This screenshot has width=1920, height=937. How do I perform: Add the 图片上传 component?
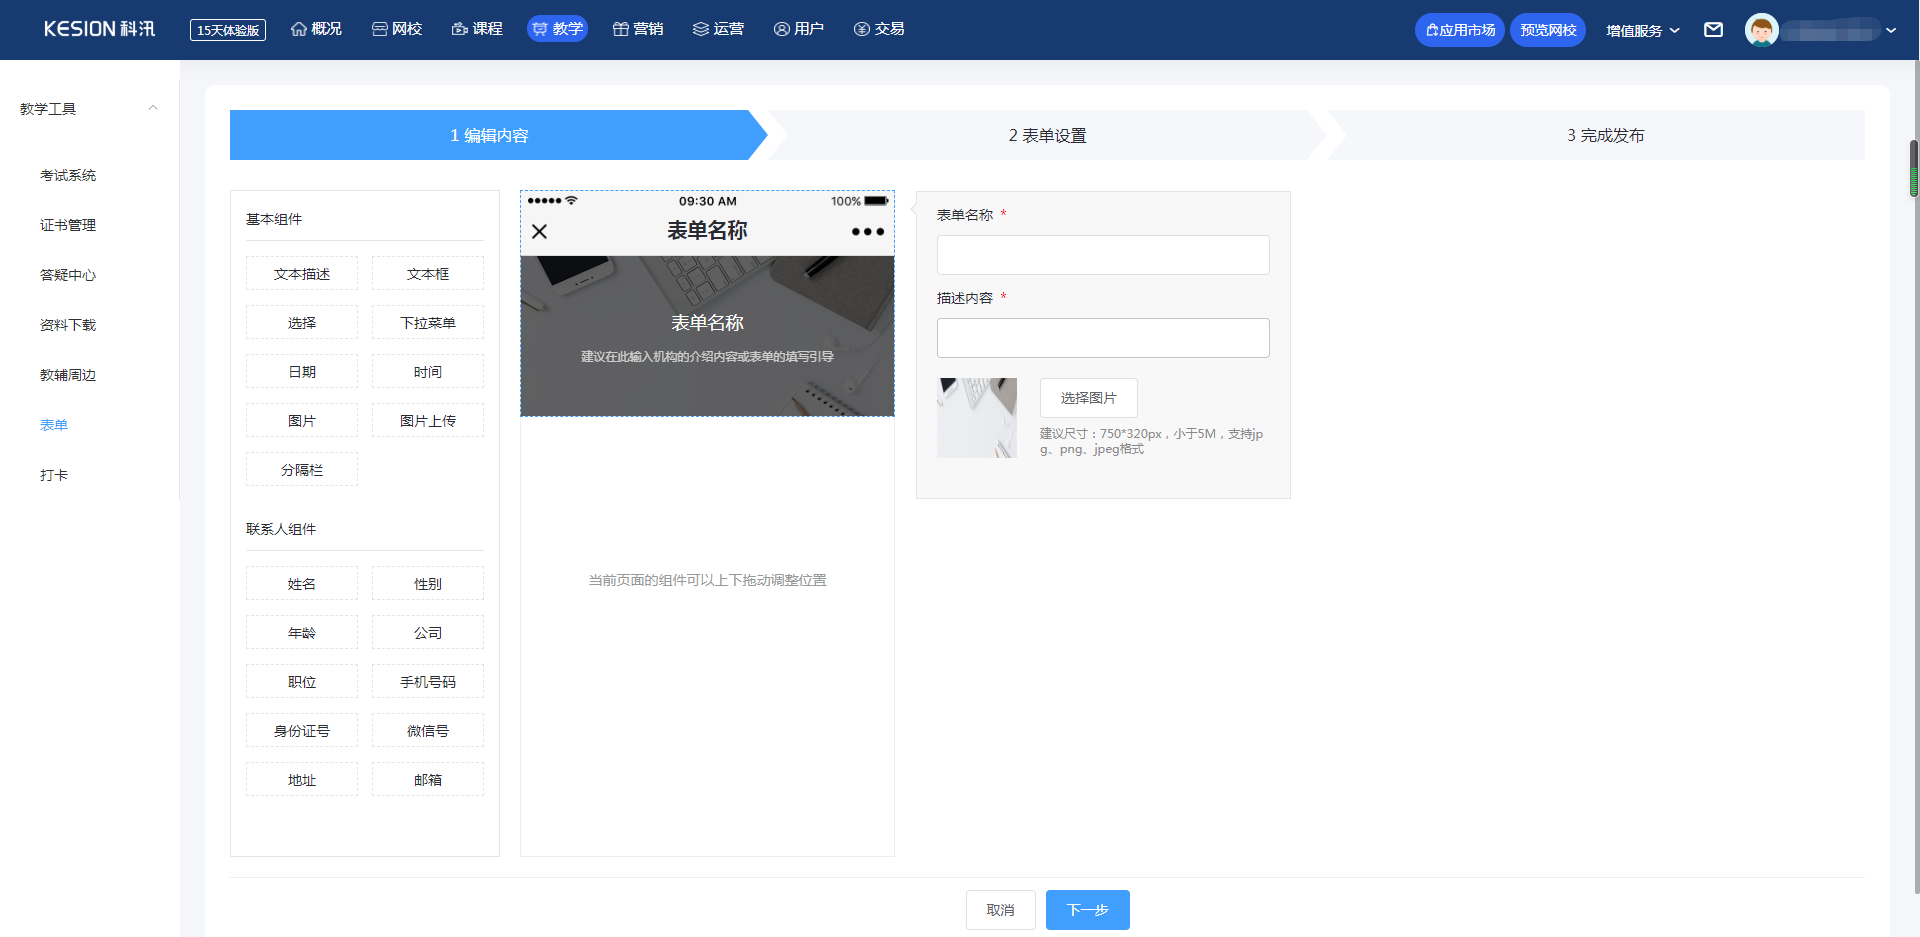[x=428, y=421]
